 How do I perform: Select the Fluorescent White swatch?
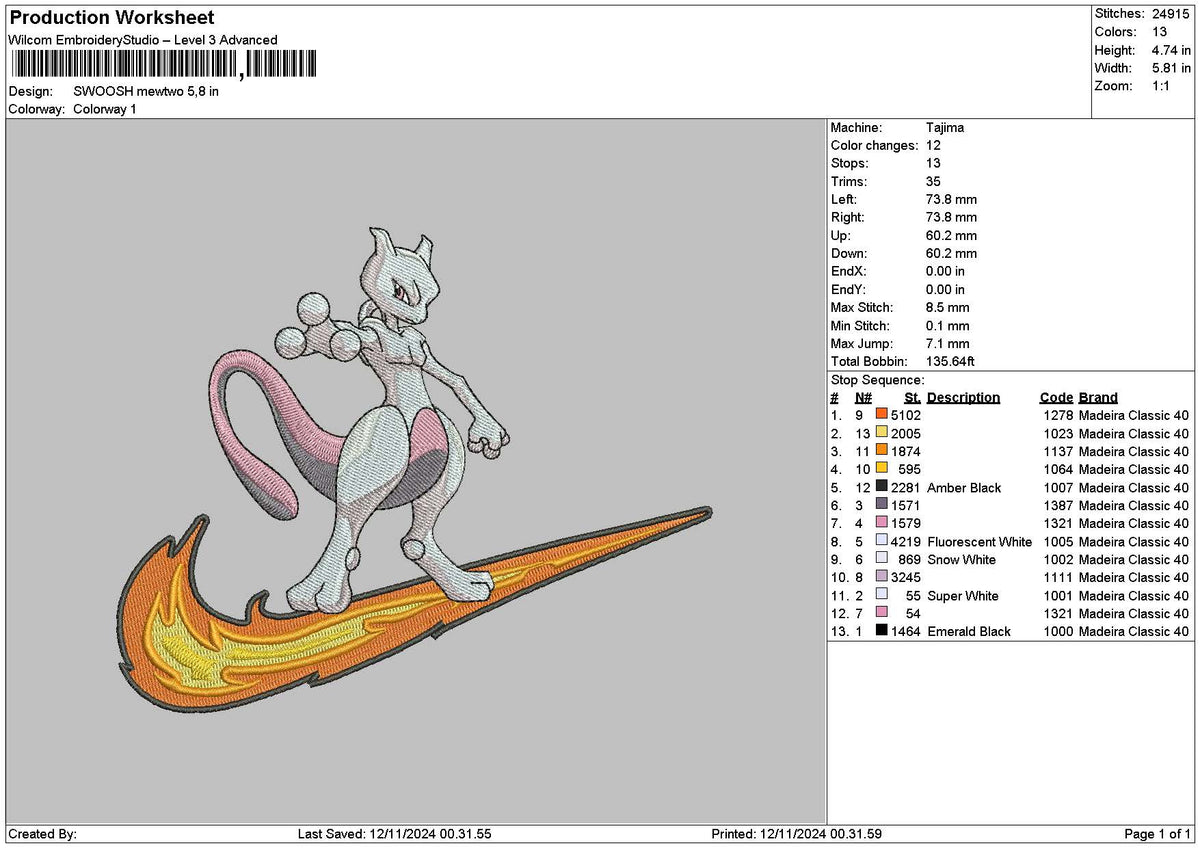(x=882, y=541)
